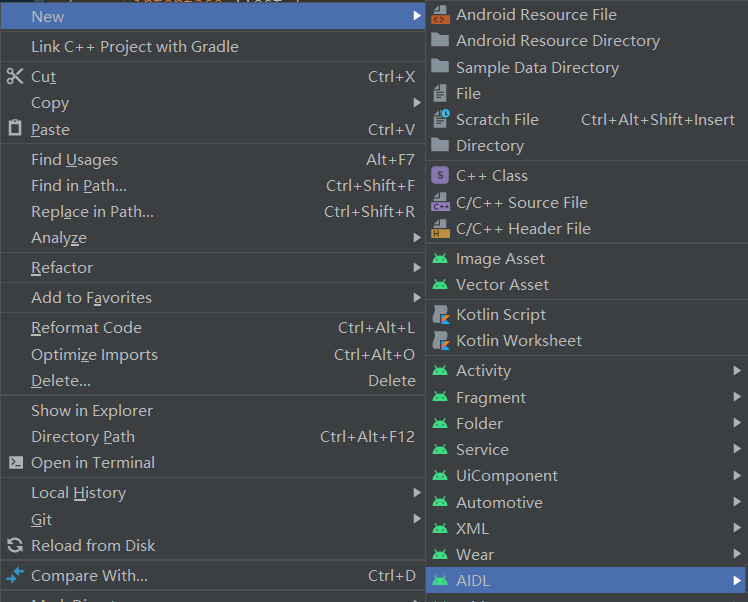Click the Sample Data Directory folder icon
748x602 pixels.
click(x=440, y=66)
